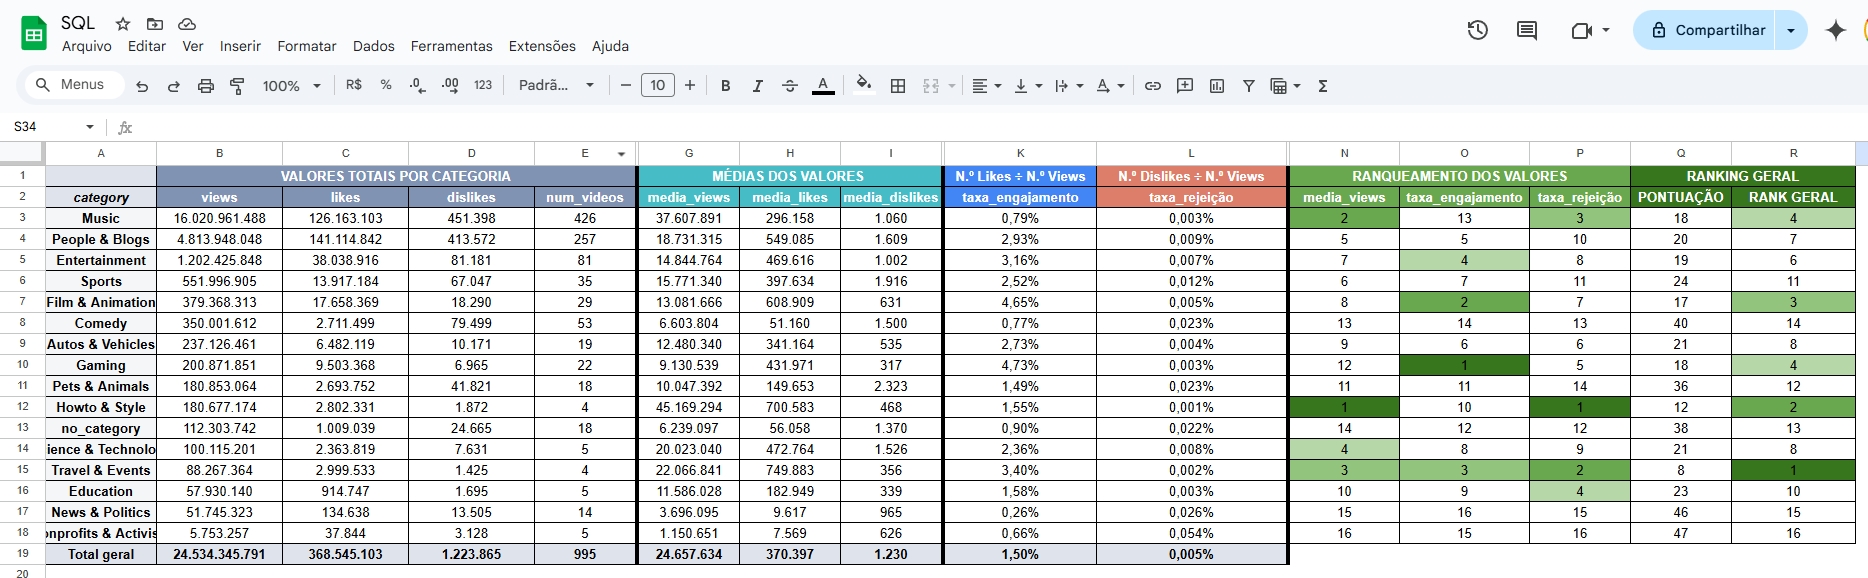Redo the last undone action
The height and width of the screenshot is (578, 1868).
pyautogui.click(x=174, y=86)
